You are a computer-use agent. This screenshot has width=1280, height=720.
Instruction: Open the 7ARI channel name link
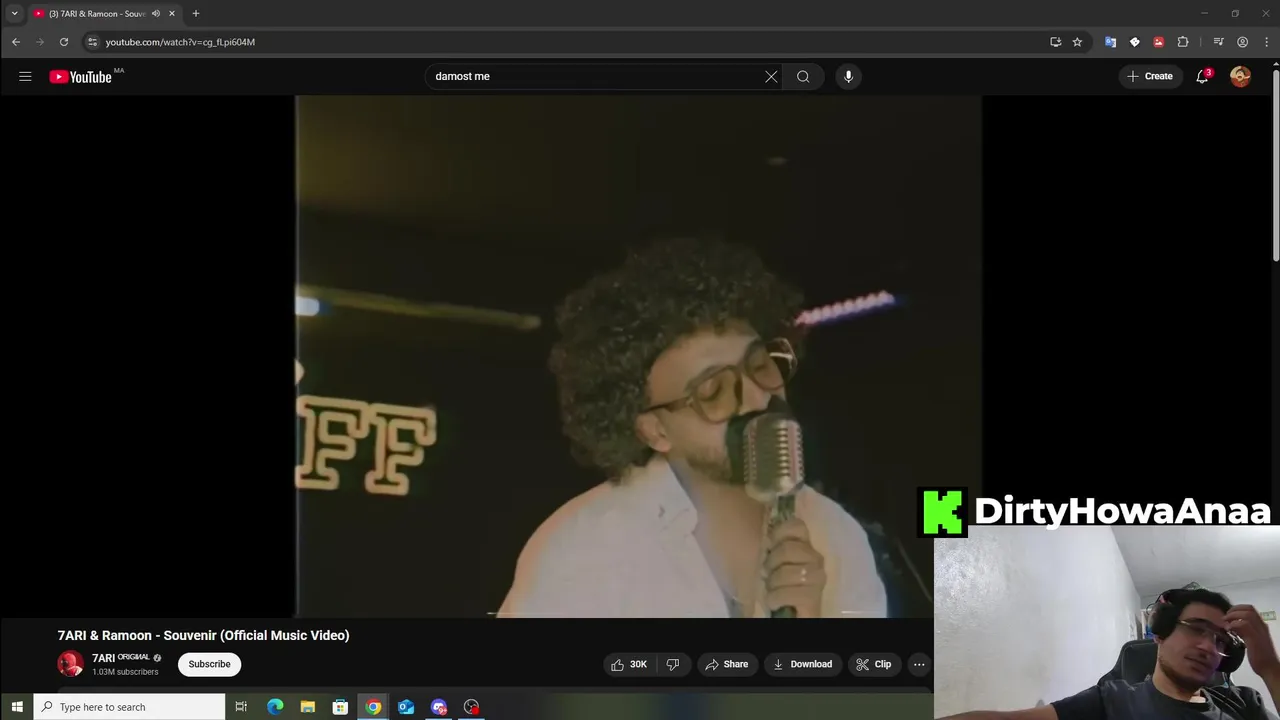(x=103, y=658)
